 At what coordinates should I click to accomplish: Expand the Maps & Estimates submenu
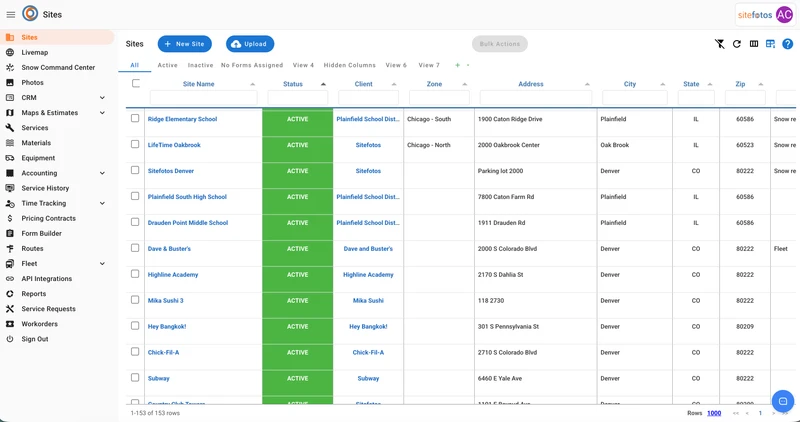[x=102, y=113]
